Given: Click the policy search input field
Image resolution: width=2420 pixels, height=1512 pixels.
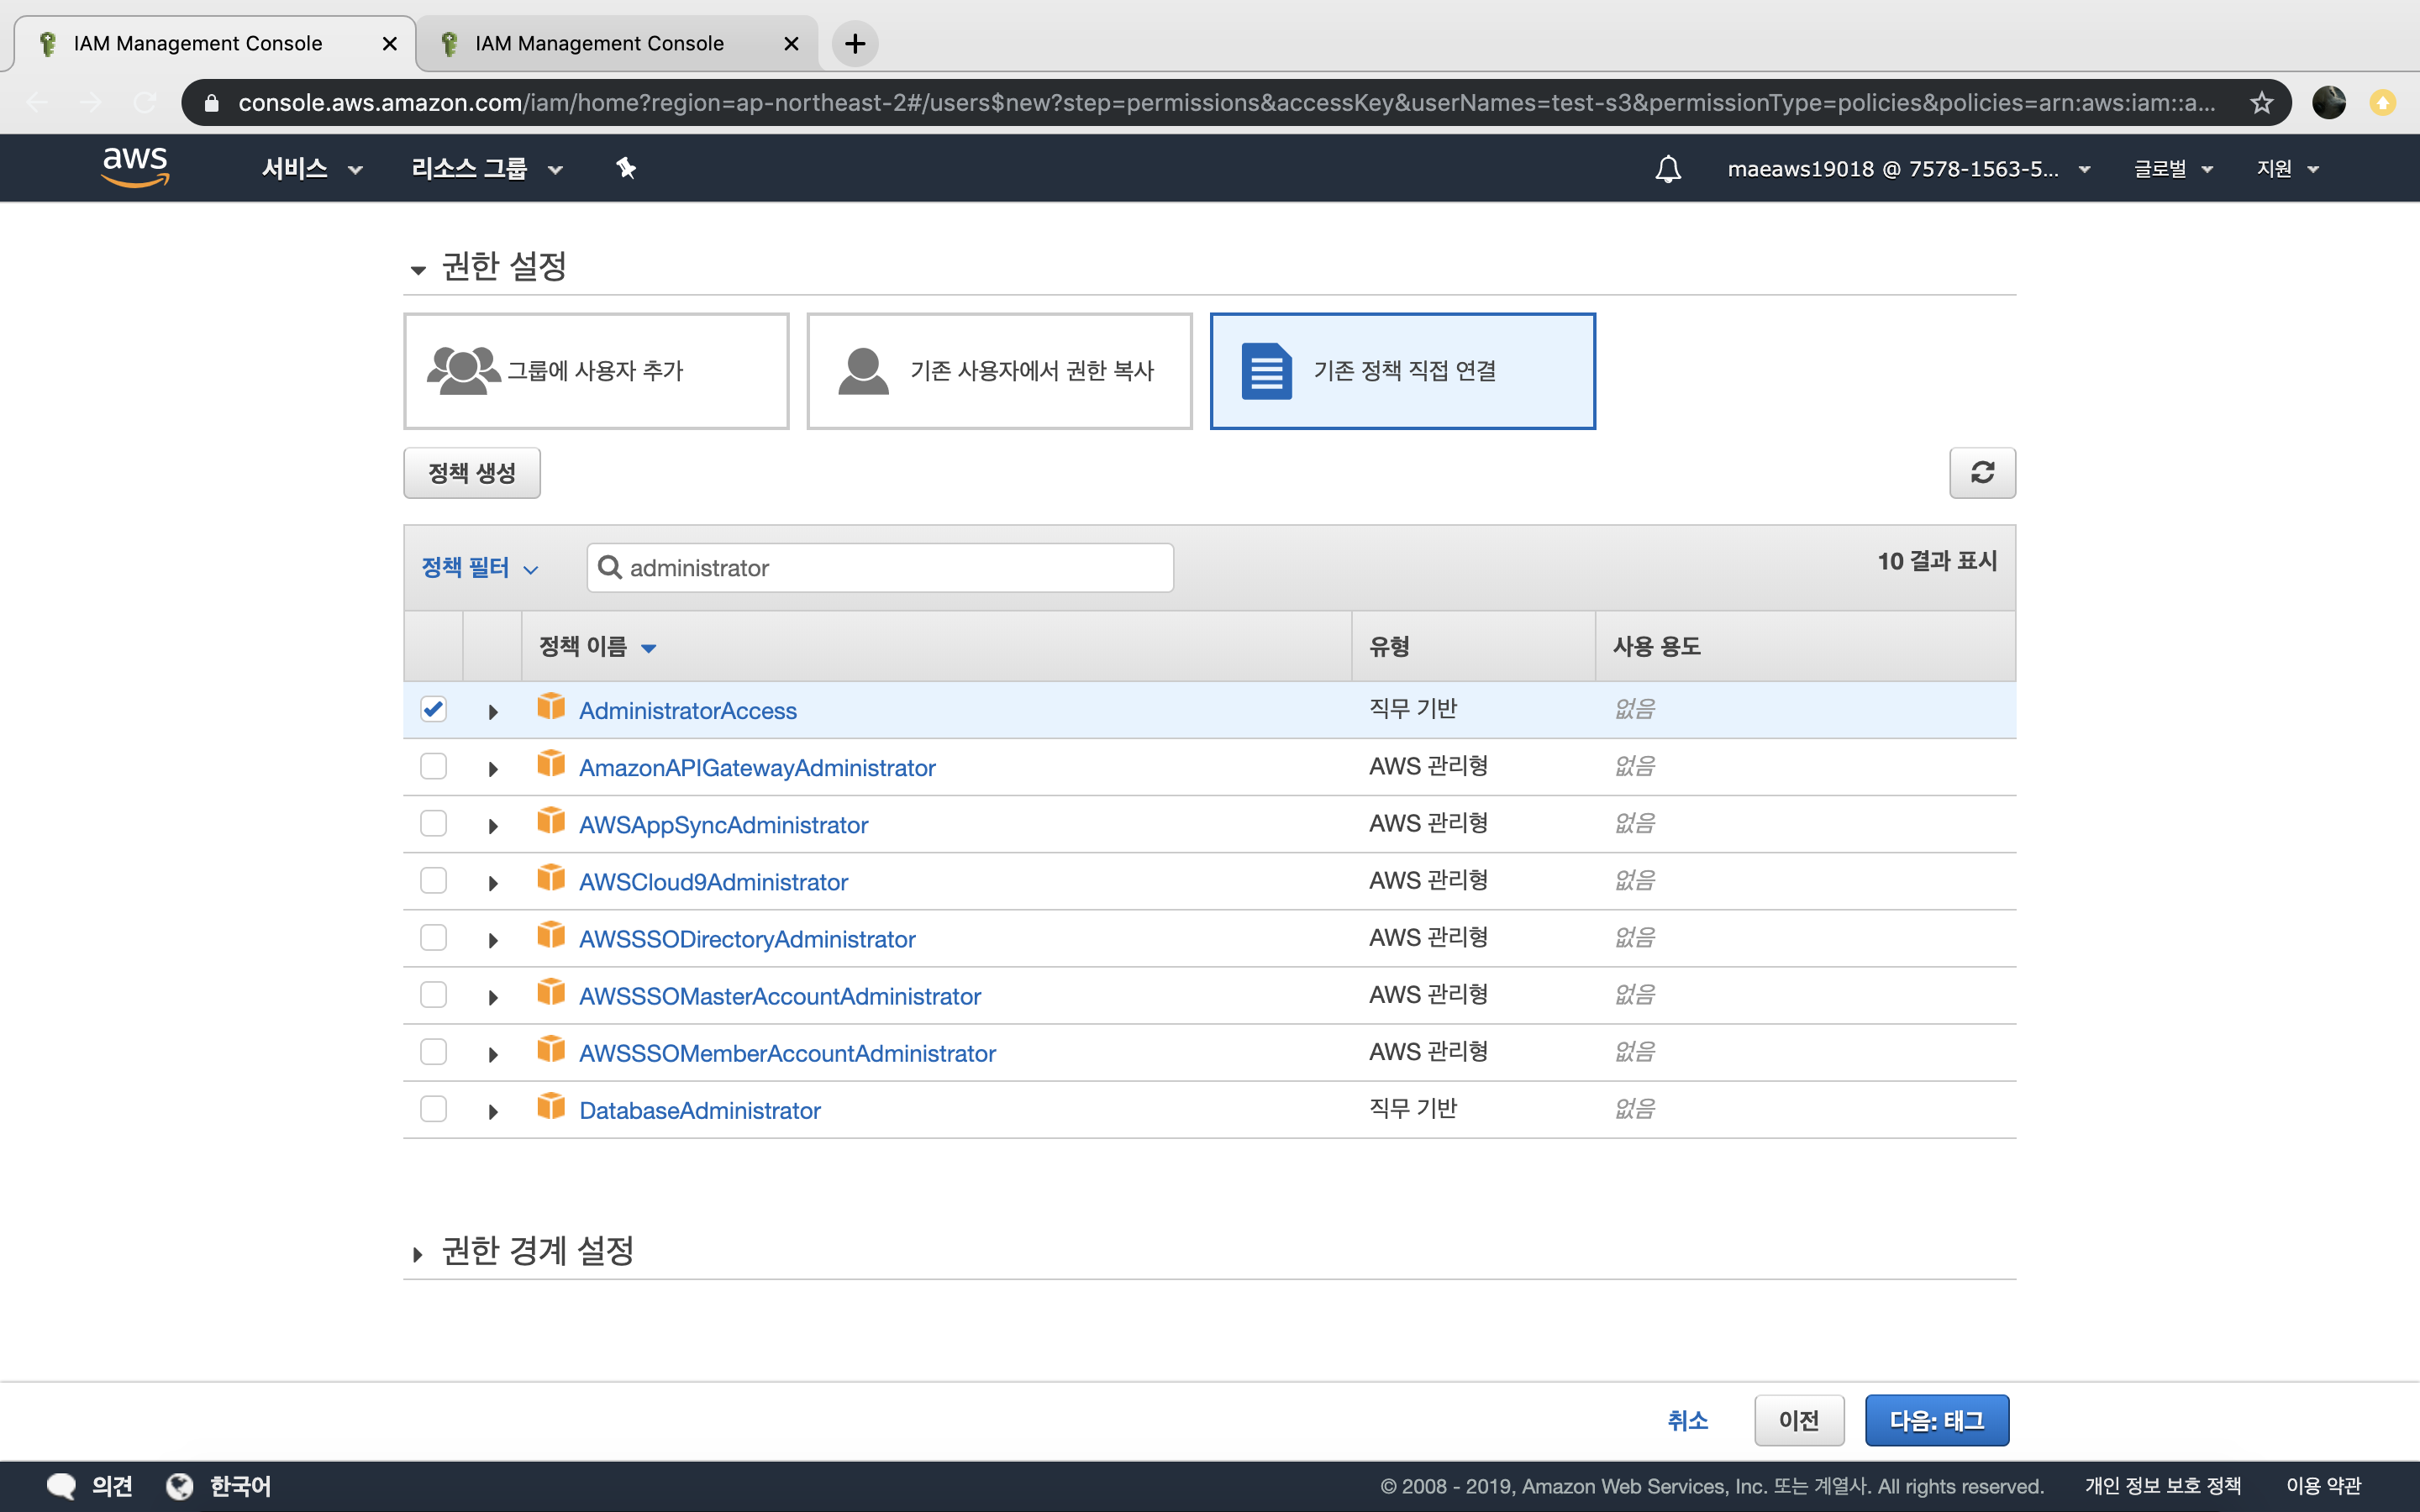Looking at the screenshot, I should [x=880, y=568].
